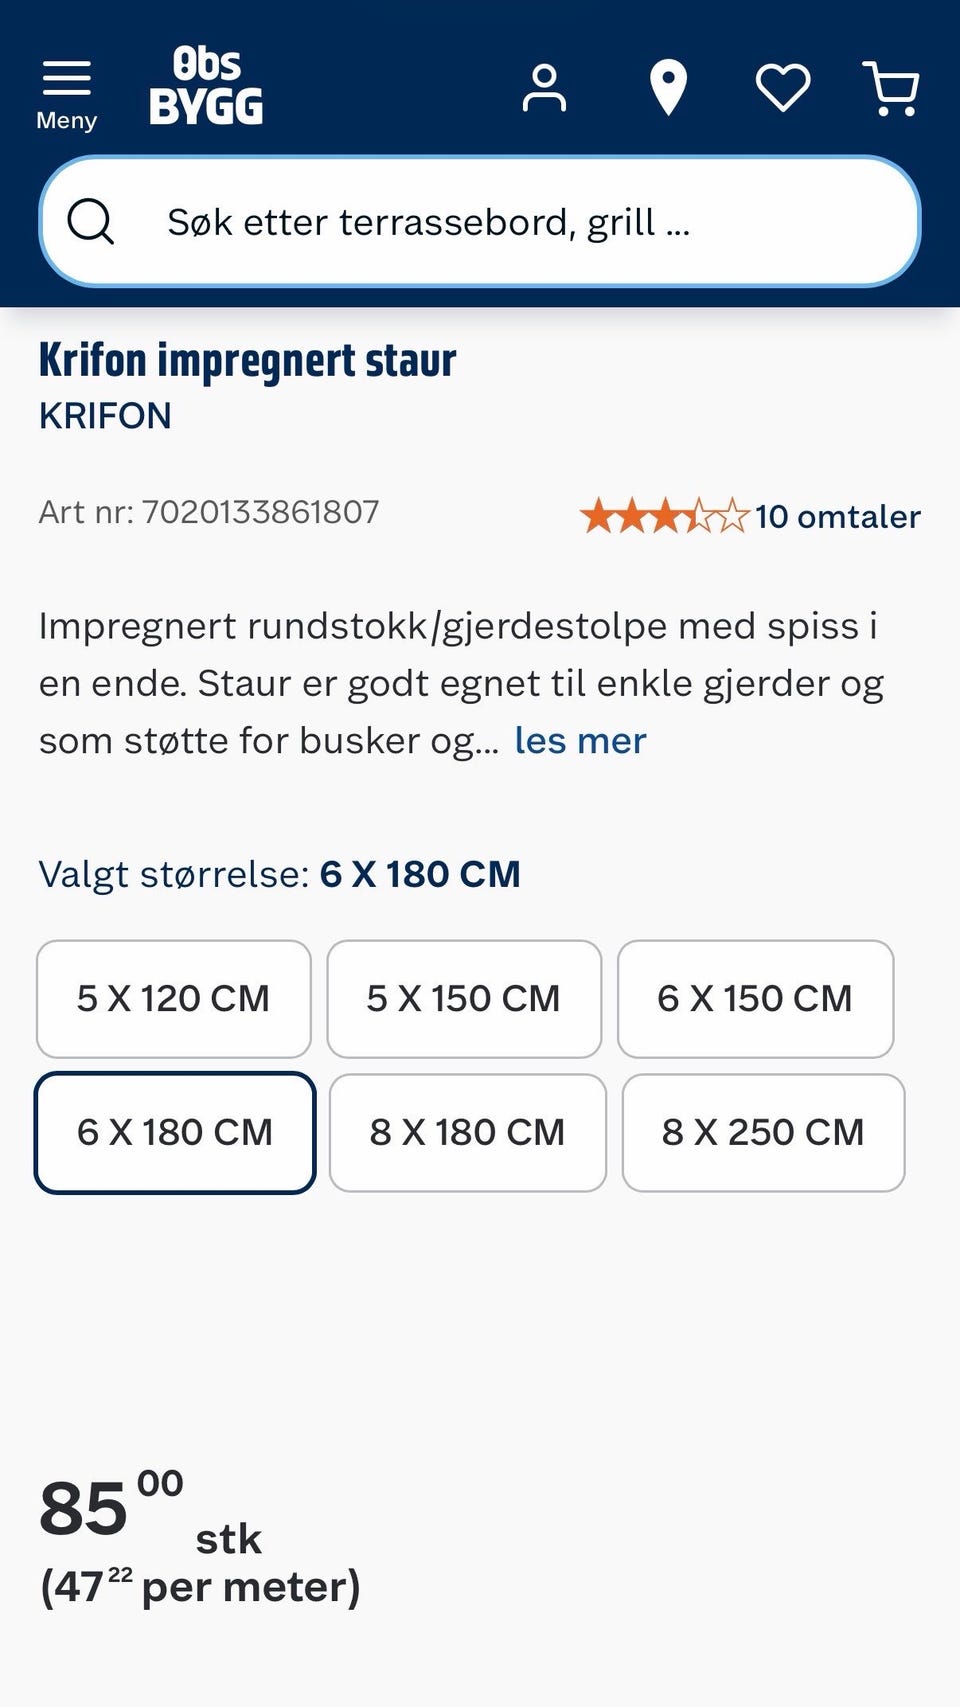The width and height of the screenshot is (960, 1707).
Task: Expand description with les mer
Action: (x=580, y=741)
